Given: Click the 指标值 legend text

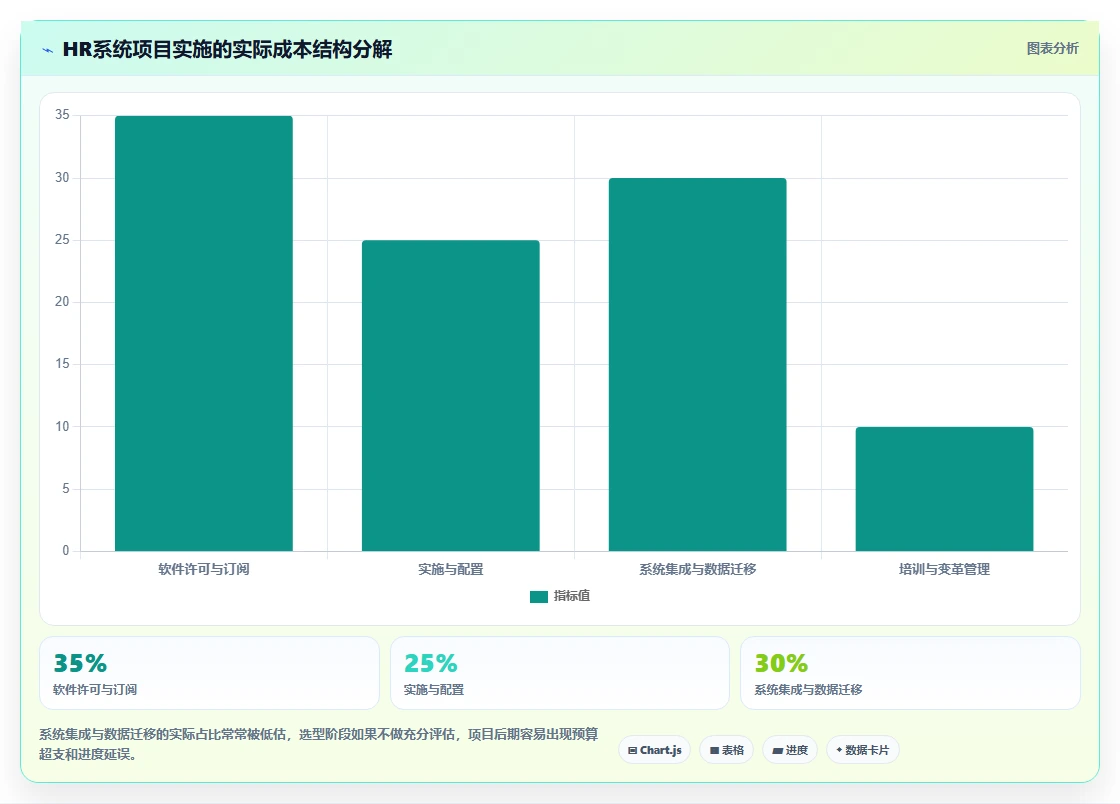Looking at the screenshot, I should (571, 596).
